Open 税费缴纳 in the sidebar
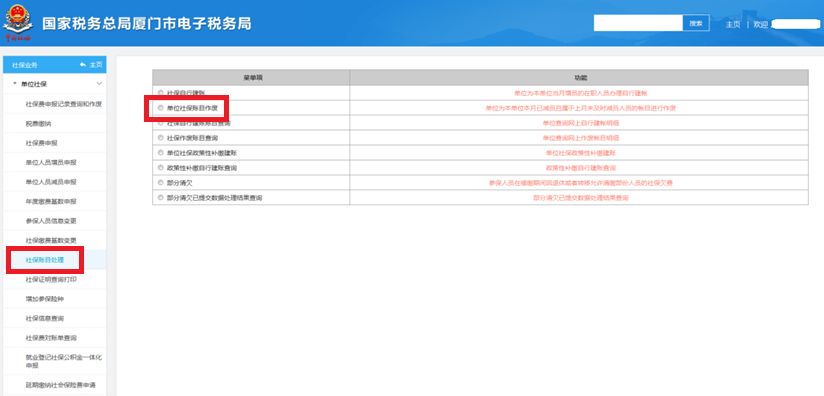 coord(38,123)
